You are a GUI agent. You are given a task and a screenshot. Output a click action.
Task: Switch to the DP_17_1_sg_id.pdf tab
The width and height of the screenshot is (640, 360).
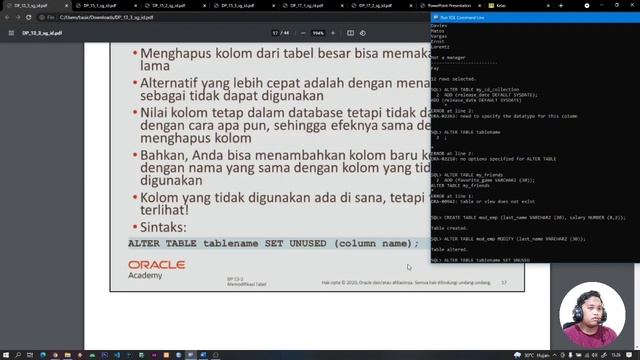(313, 6)
